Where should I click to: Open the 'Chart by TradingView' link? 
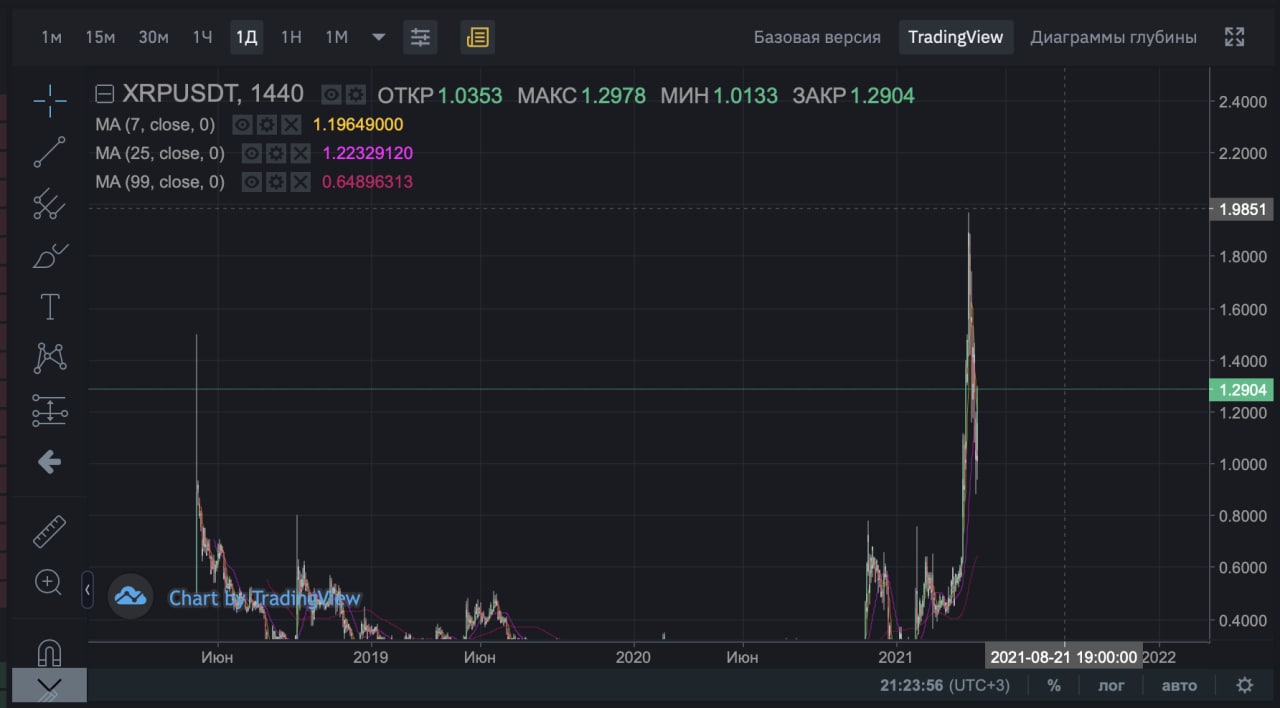[264, 598]
